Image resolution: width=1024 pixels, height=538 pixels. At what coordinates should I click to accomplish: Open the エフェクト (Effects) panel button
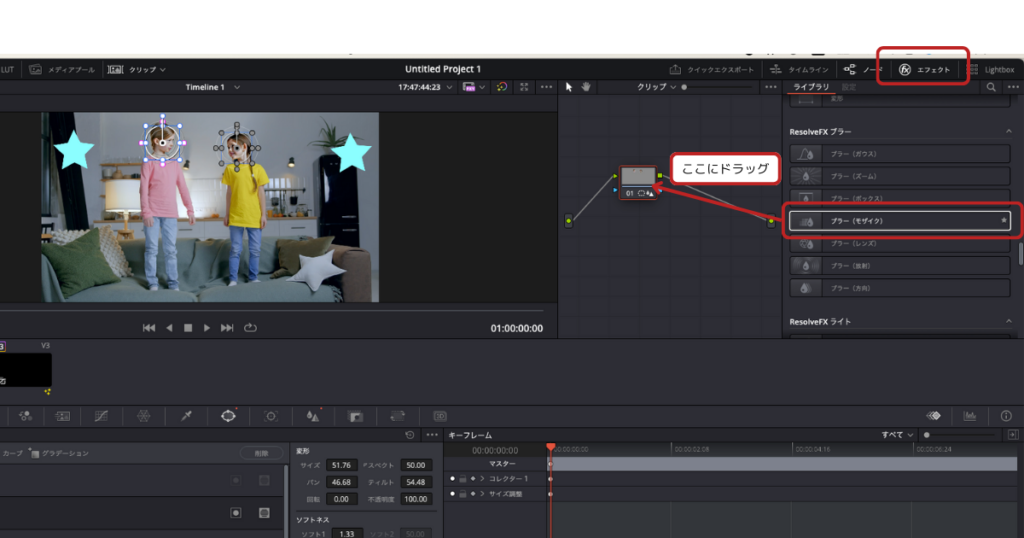(x=923, y=70)
